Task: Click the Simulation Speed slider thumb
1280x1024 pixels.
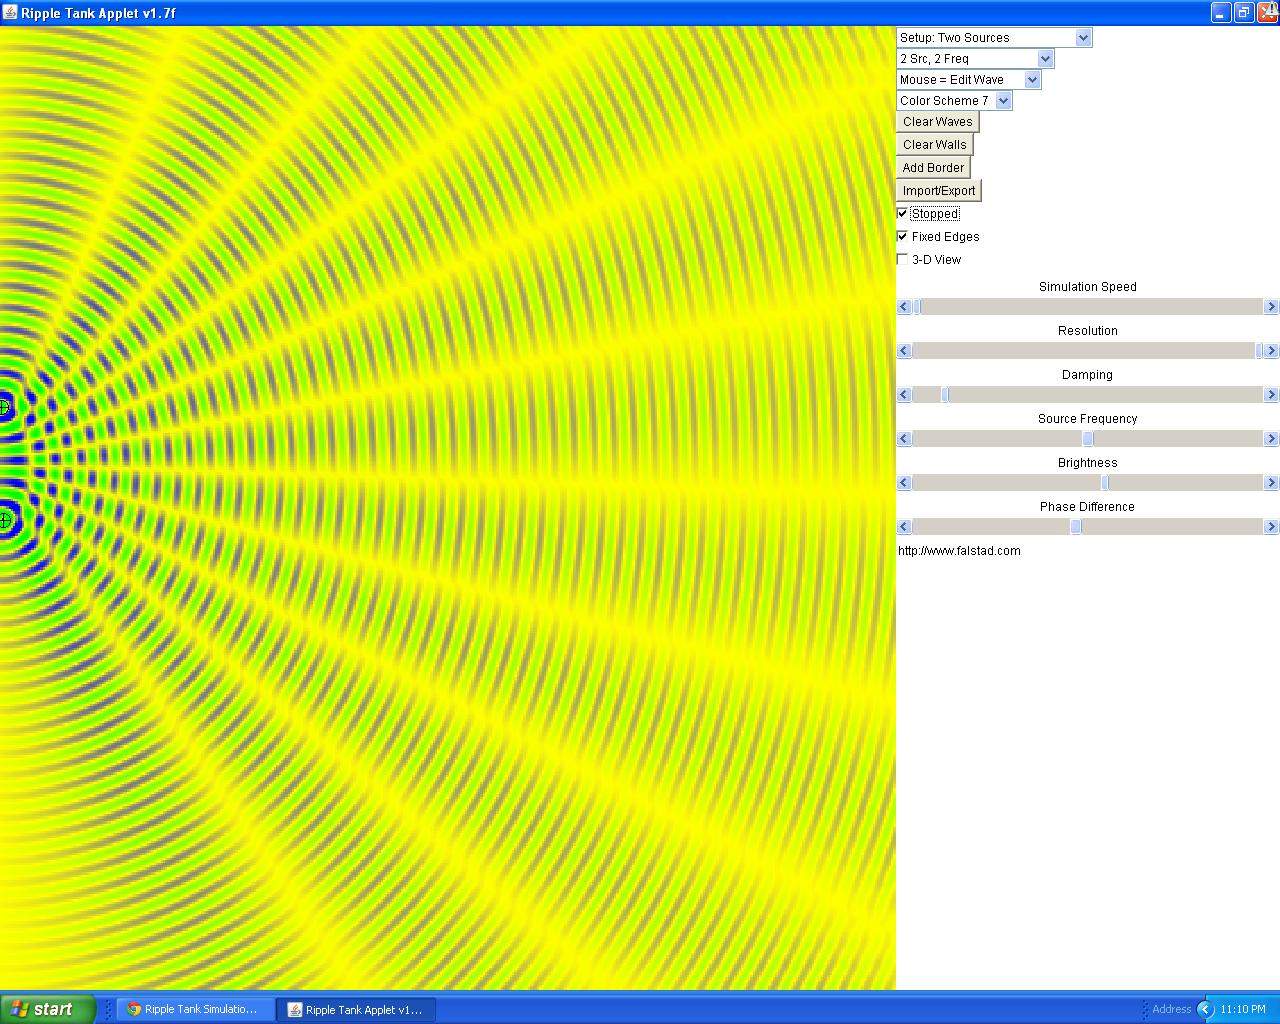Action: (x=917, y=307)
